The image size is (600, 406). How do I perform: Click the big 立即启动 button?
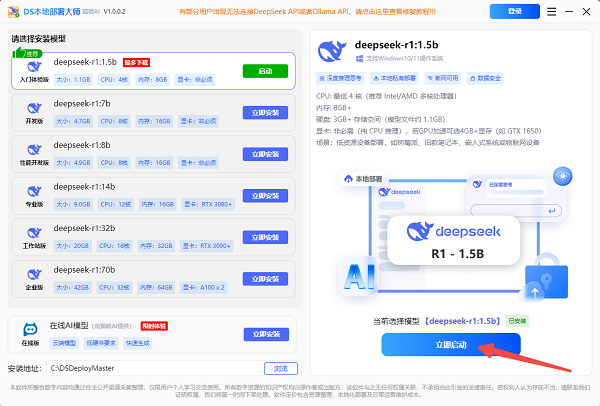[451, 344]
